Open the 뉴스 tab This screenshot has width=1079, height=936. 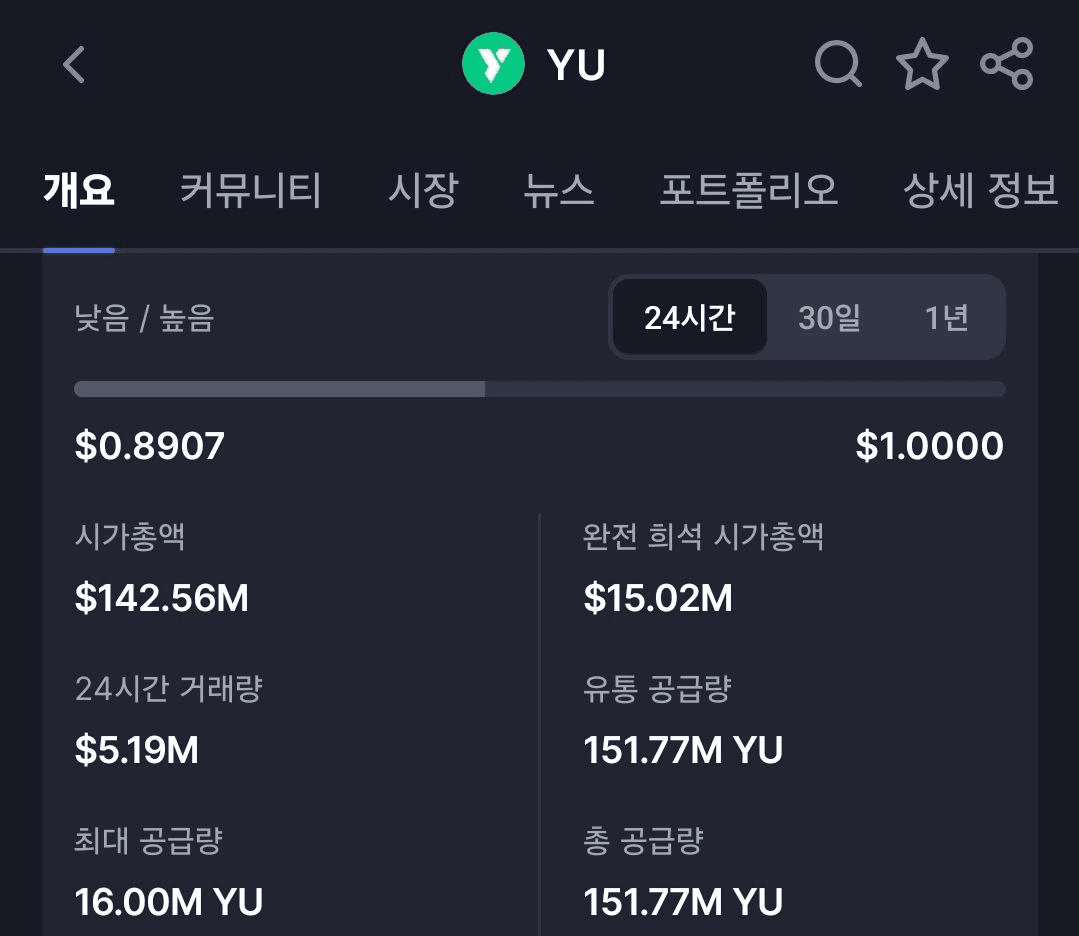(559, 191)
